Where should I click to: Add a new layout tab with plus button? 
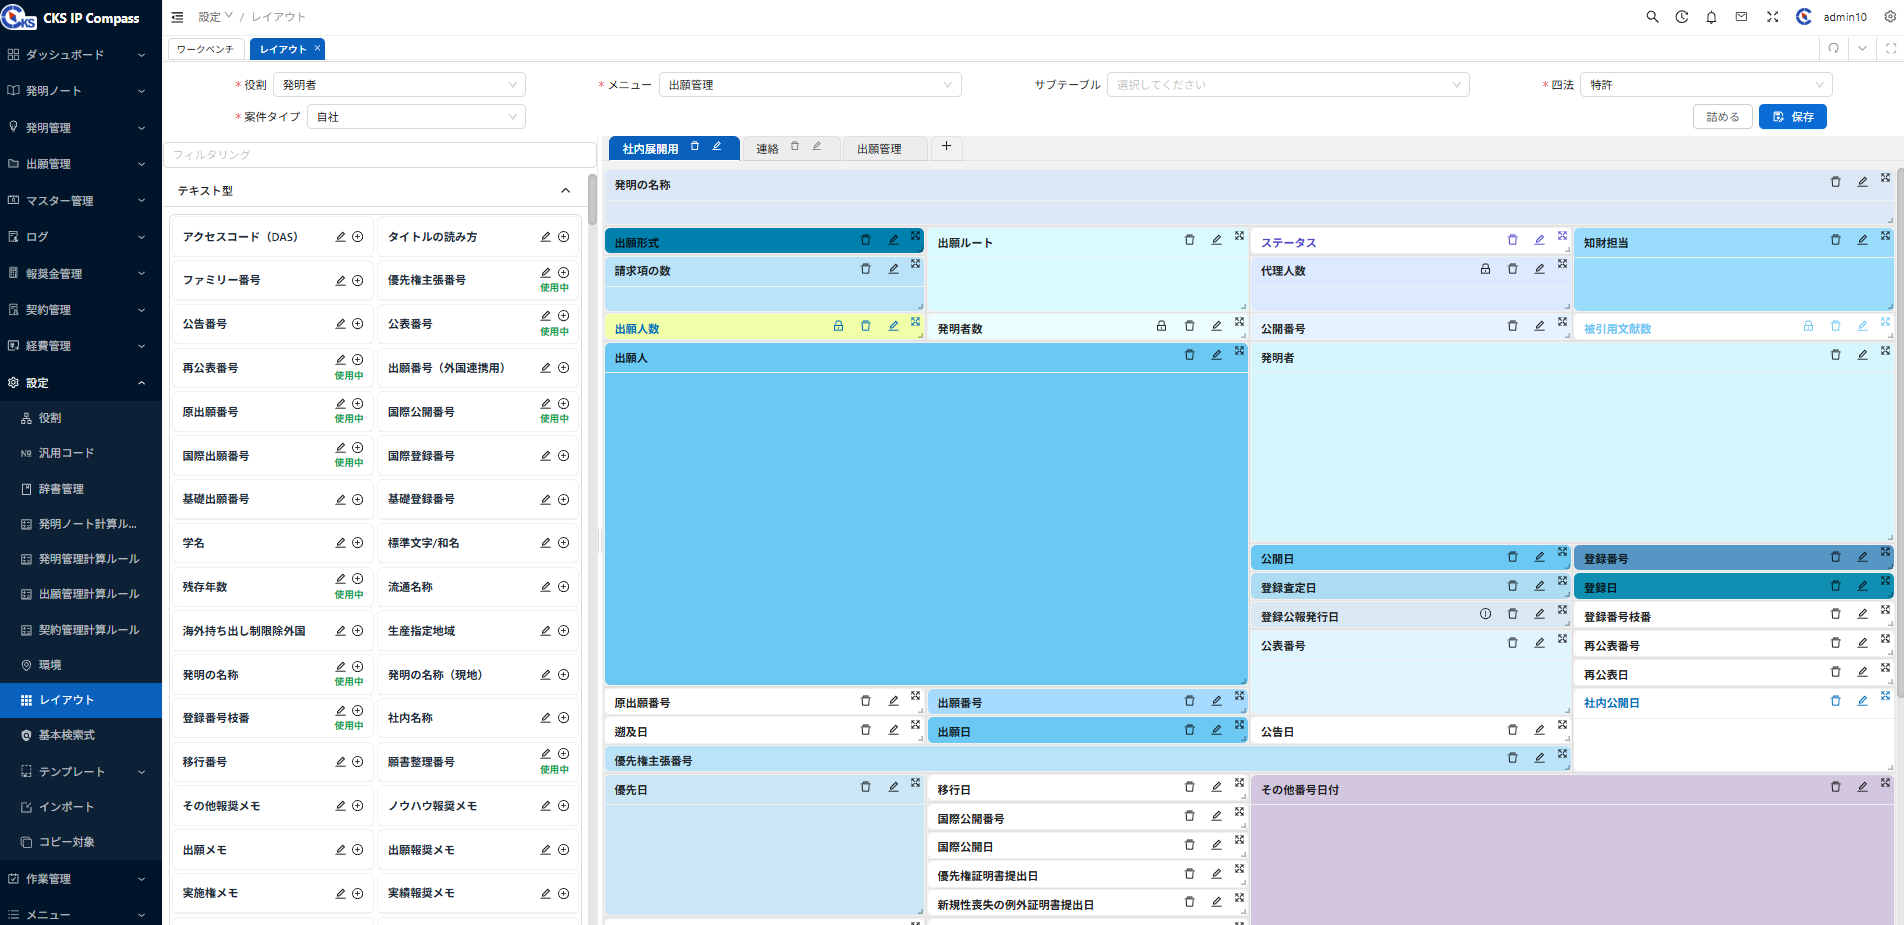[946, 146]
